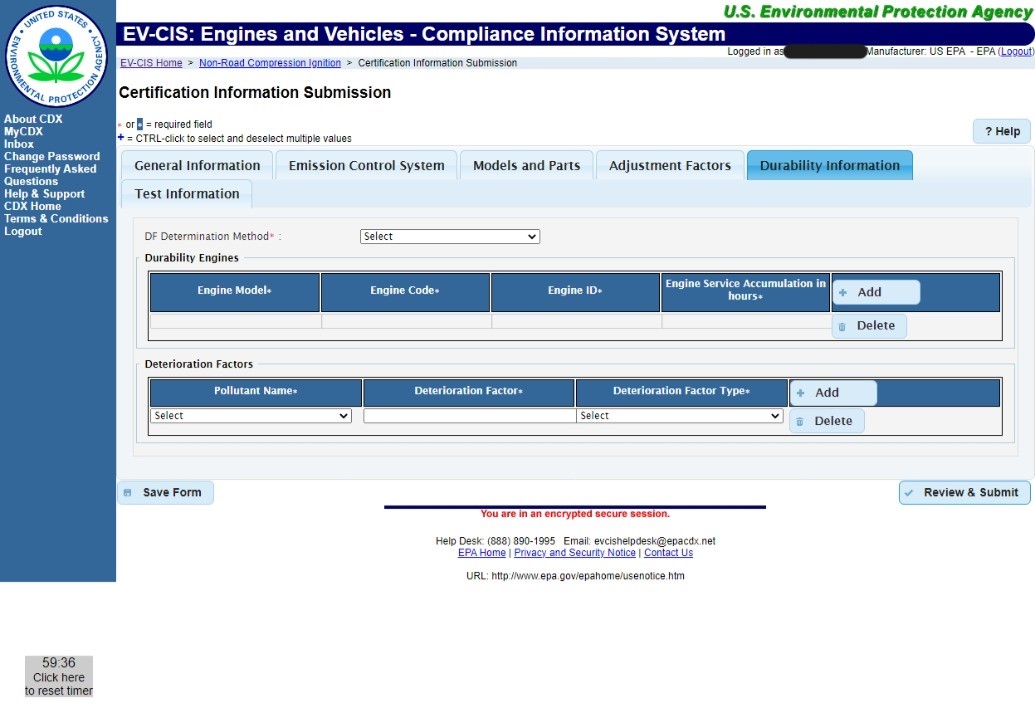Select Durability Information tab
This screenshot has width=1035, height=722.
[x=830, y=165]
